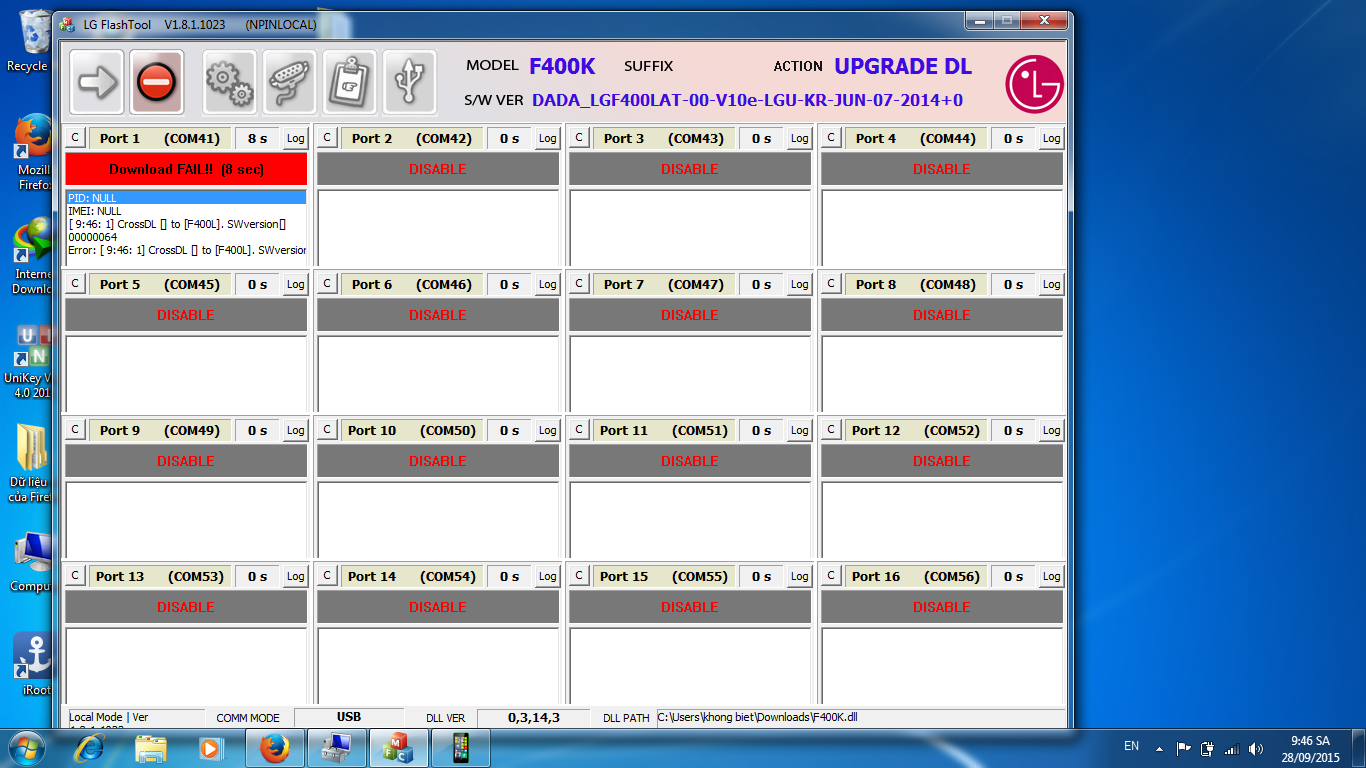Viewport: 1366px width, 768px height.
Task: Open the EN language indicator
Action: click(1132, 747)
